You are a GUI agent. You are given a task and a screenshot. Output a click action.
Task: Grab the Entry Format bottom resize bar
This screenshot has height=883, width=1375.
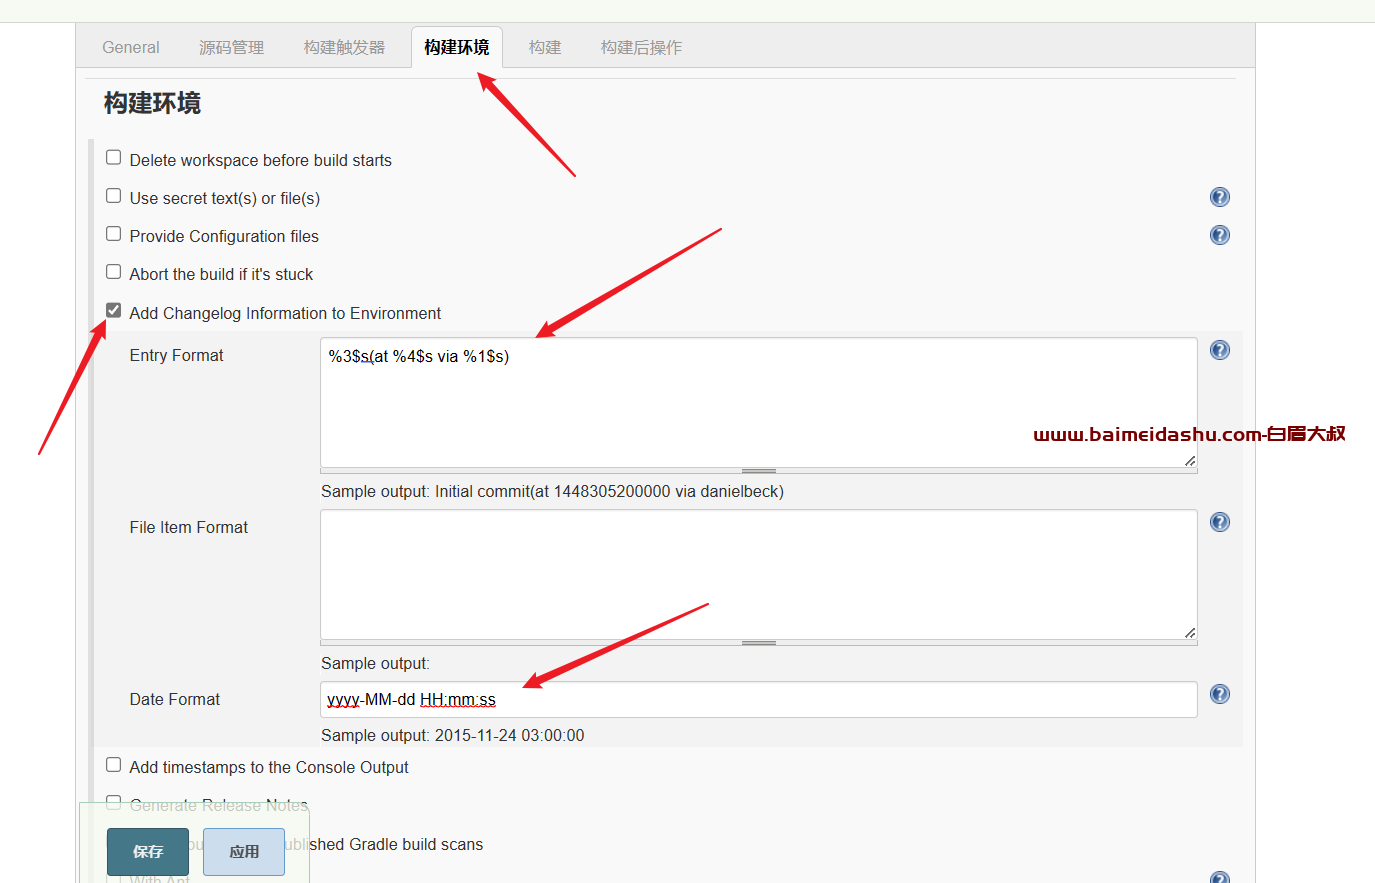pos(759,471)
